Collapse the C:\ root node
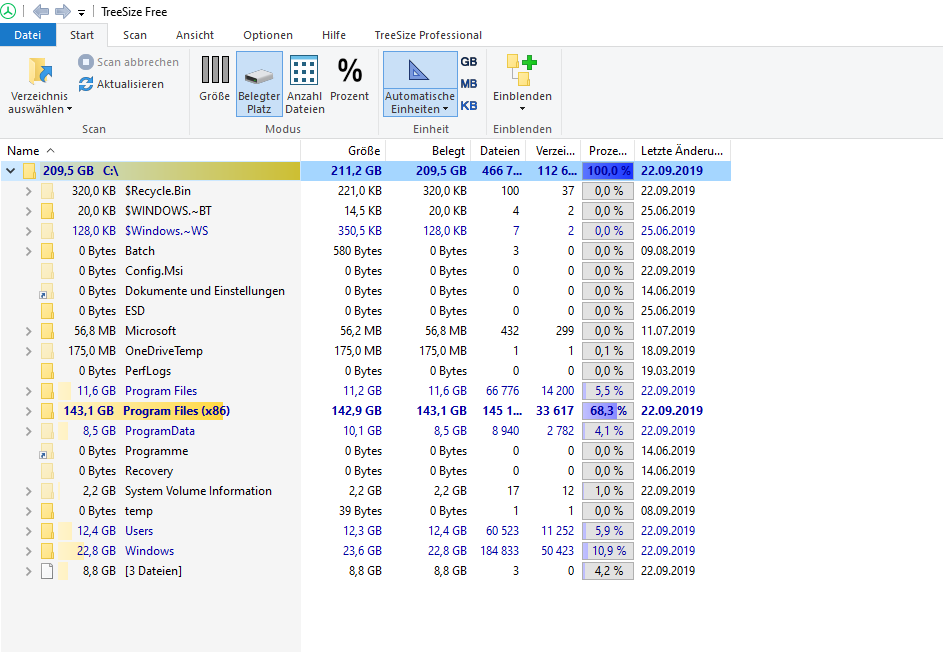943x652 pixels. [10, 171]
